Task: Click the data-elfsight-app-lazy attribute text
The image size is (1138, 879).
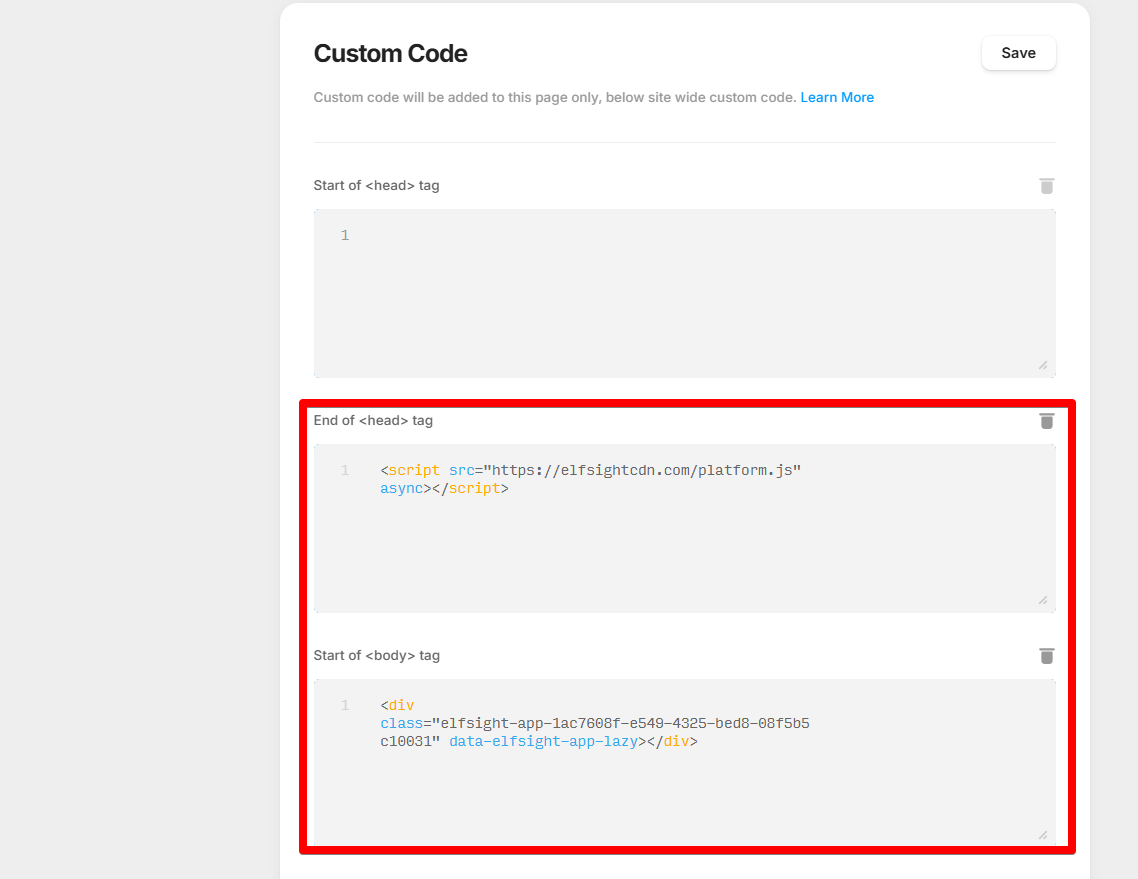Action: [544, 741]
